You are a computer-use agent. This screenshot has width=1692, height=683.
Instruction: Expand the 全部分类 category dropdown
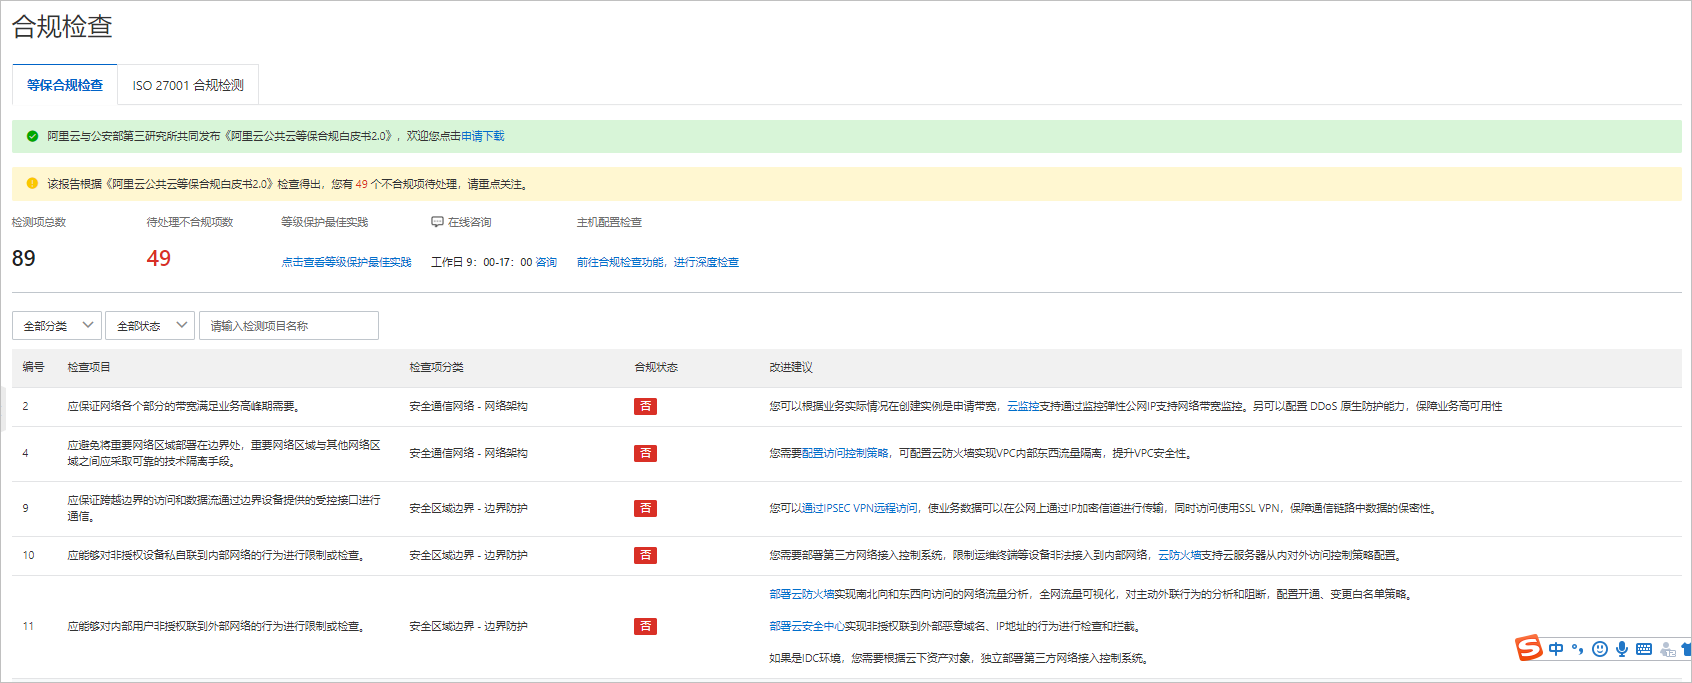tap(57, 325)
